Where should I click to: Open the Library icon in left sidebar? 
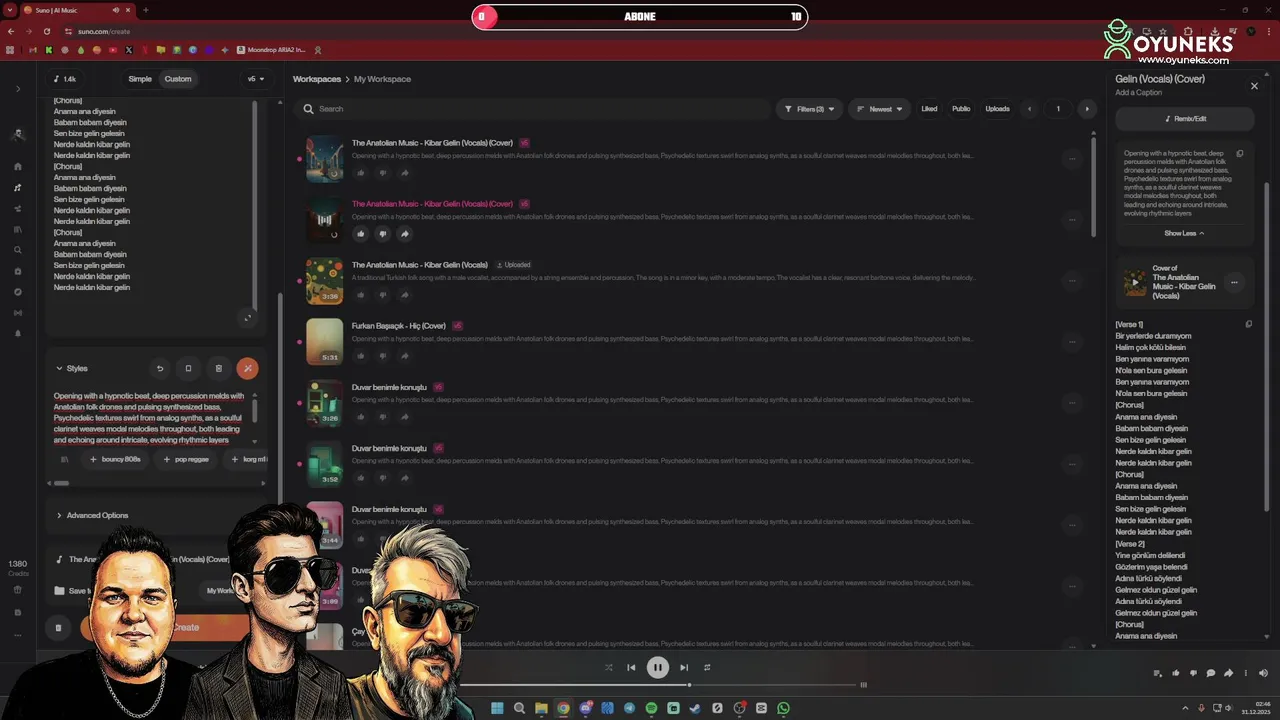18,229
